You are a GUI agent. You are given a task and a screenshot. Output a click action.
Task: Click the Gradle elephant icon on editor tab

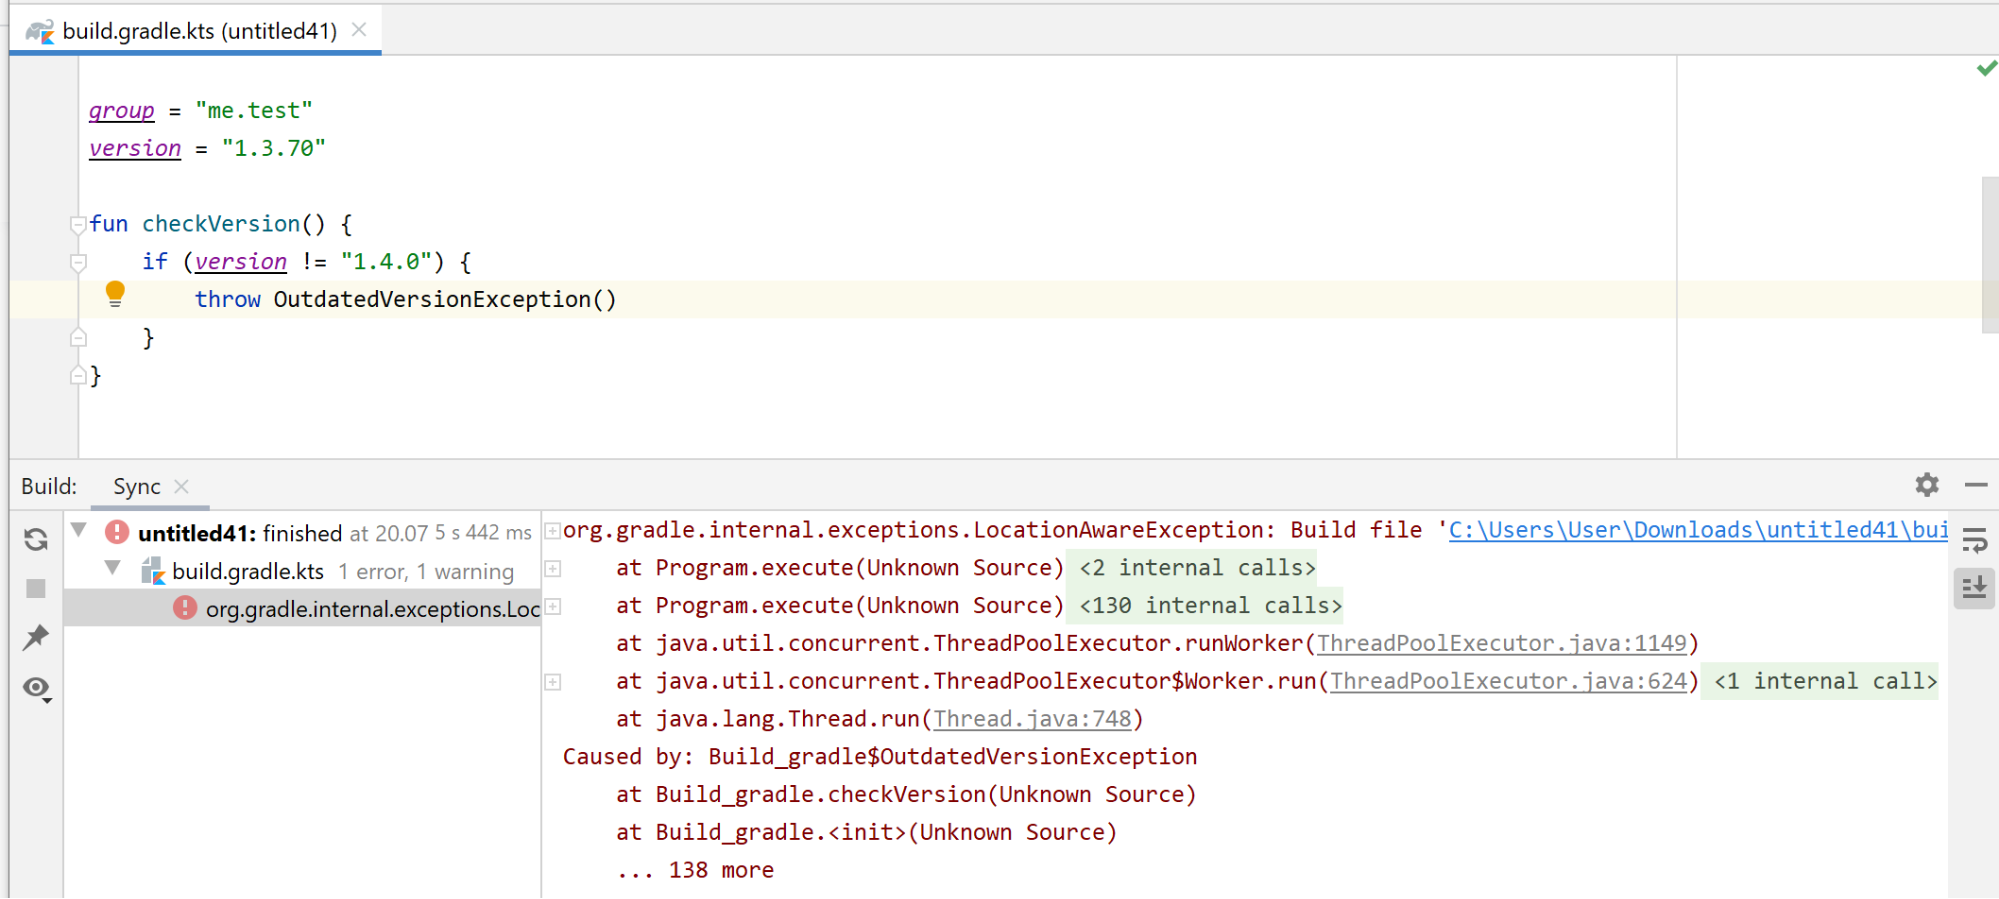(40, 31)
